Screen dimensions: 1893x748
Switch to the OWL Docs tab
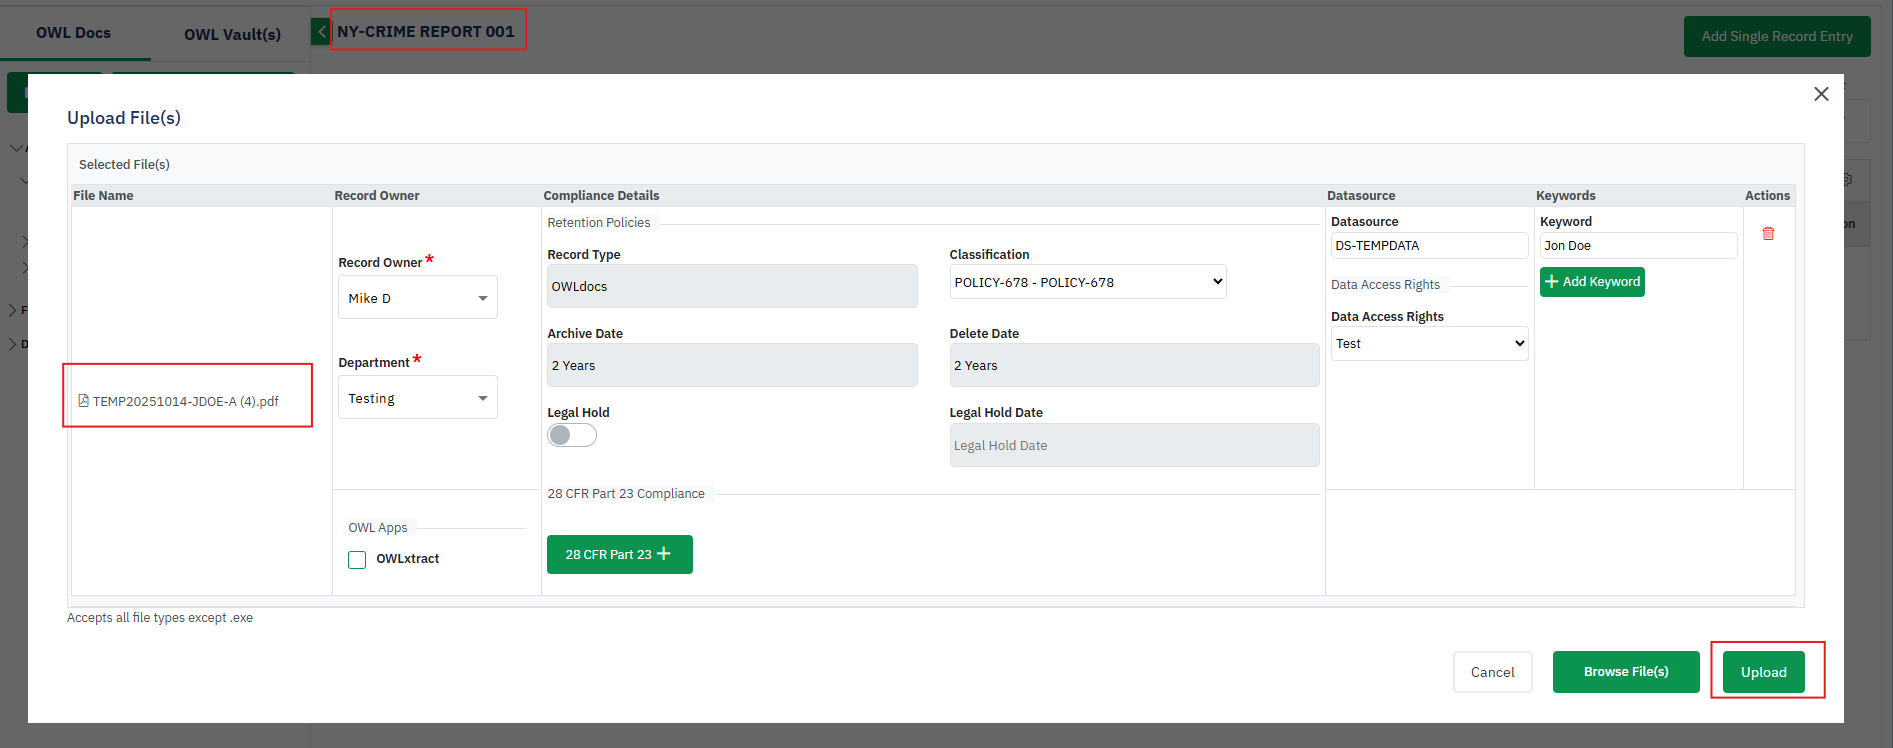pyautogui.click(x=74, y=33)
